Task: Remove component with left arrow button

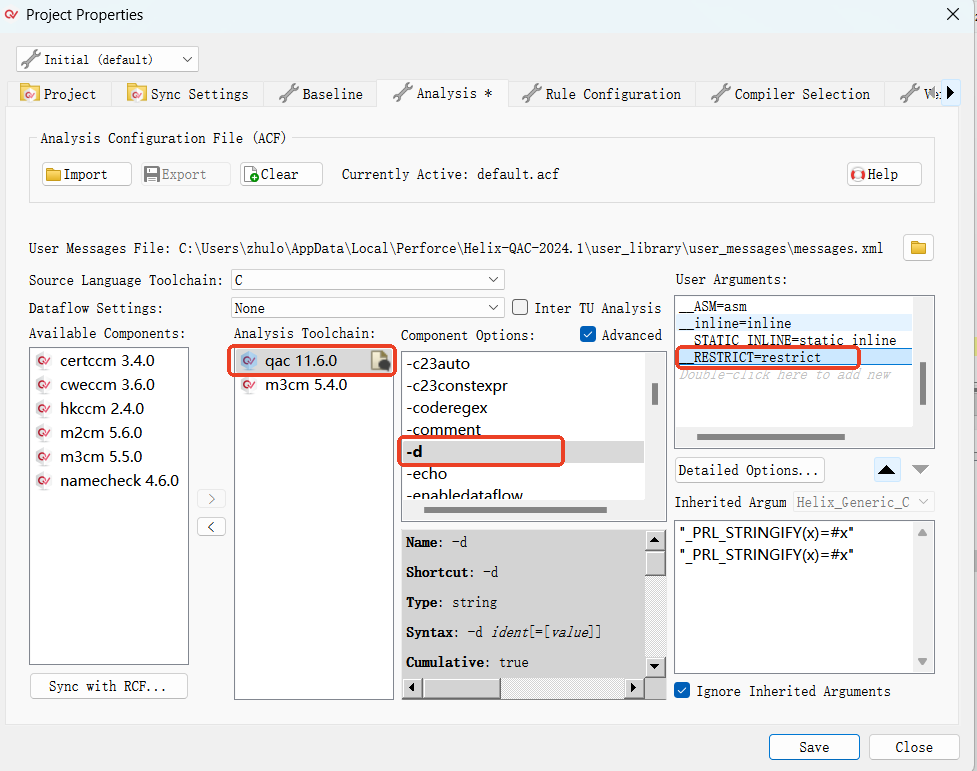Action: [x=211, y=527]
